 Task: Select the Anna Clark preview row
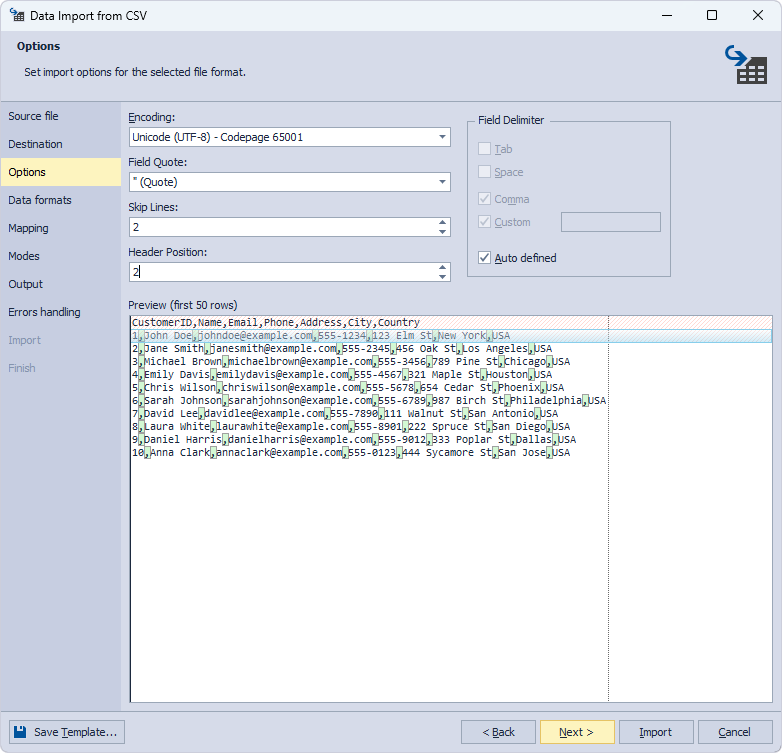(x=451, y=452)
